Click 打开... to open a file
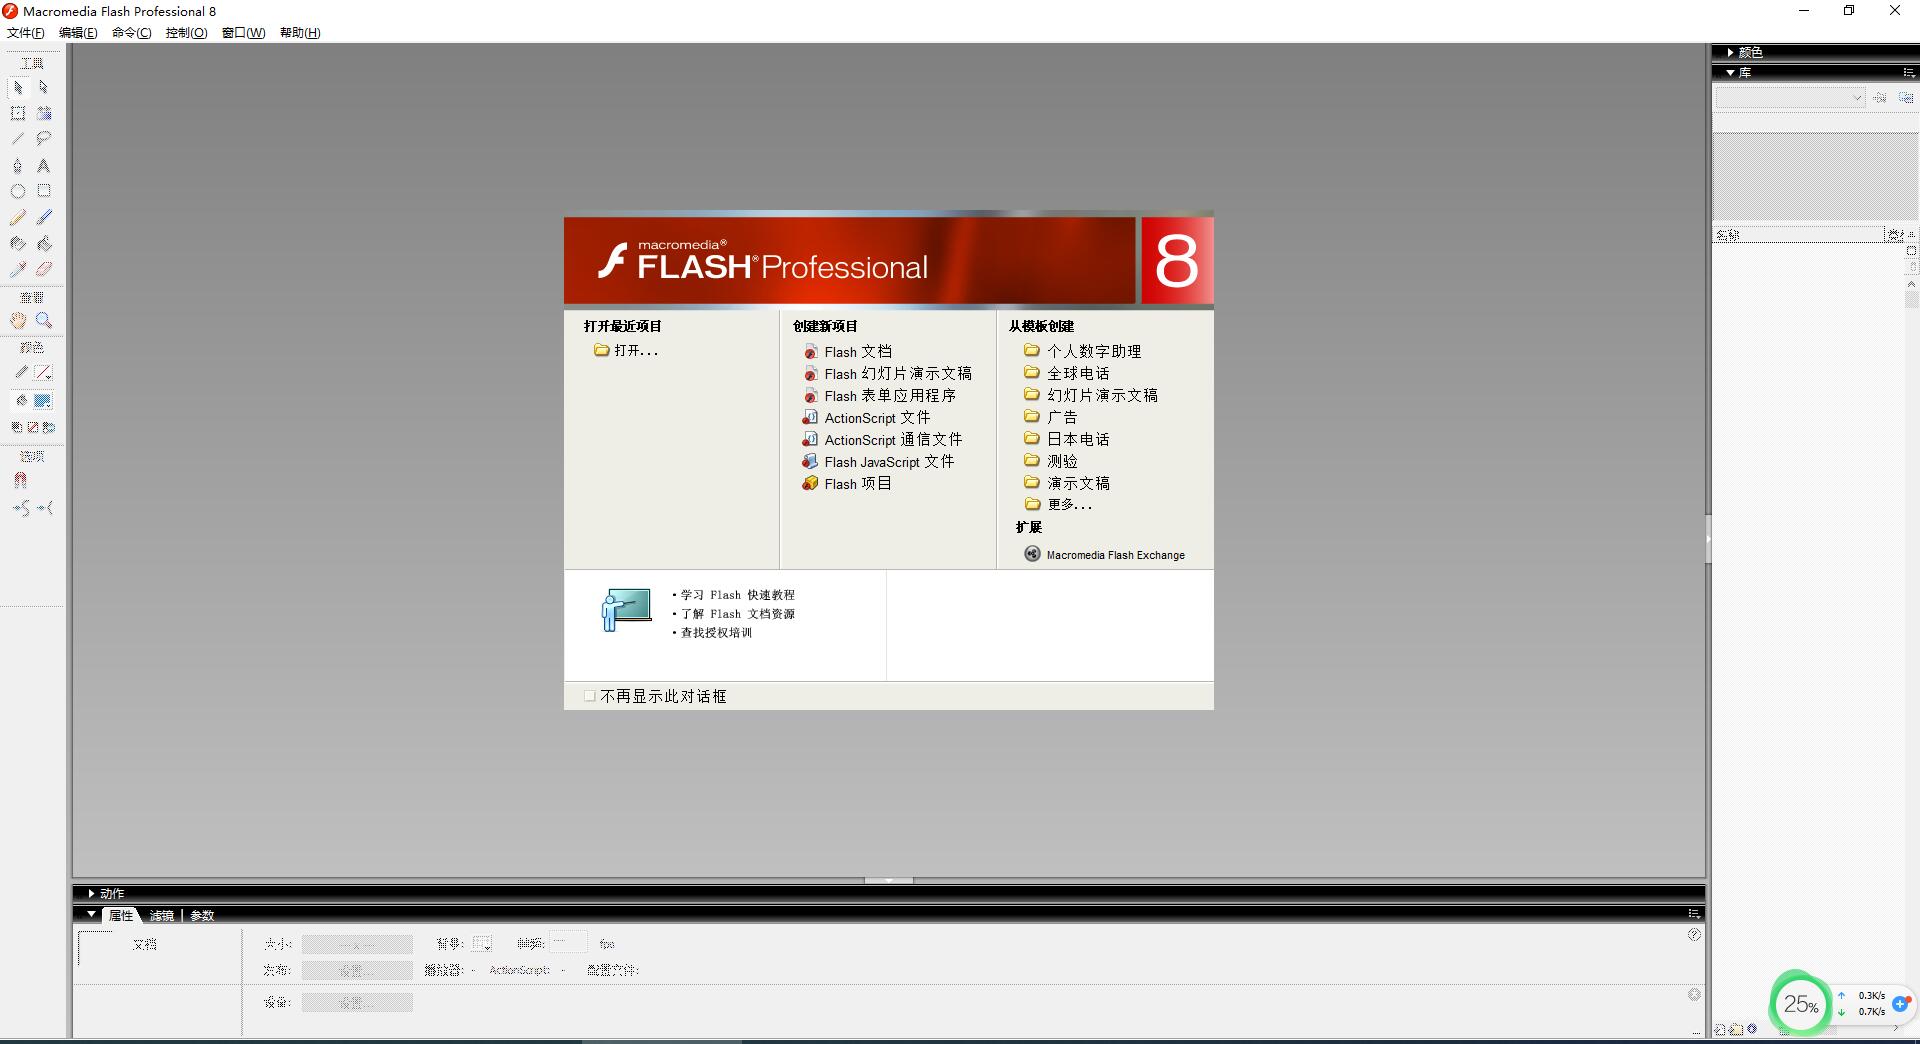Screen dimensions: 1920x1044 [x=626, y=350]
